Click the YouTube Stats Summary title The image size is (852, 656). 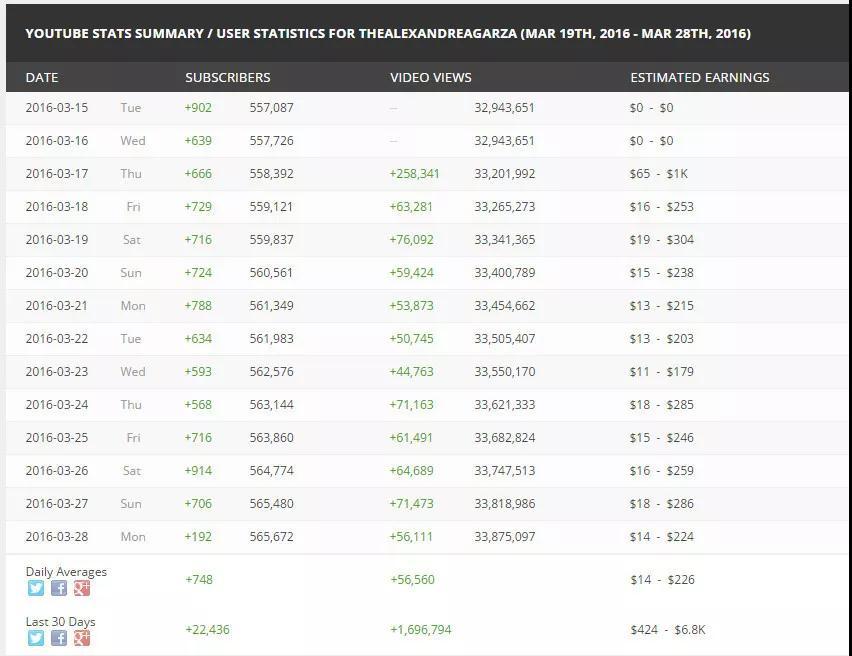387,33
